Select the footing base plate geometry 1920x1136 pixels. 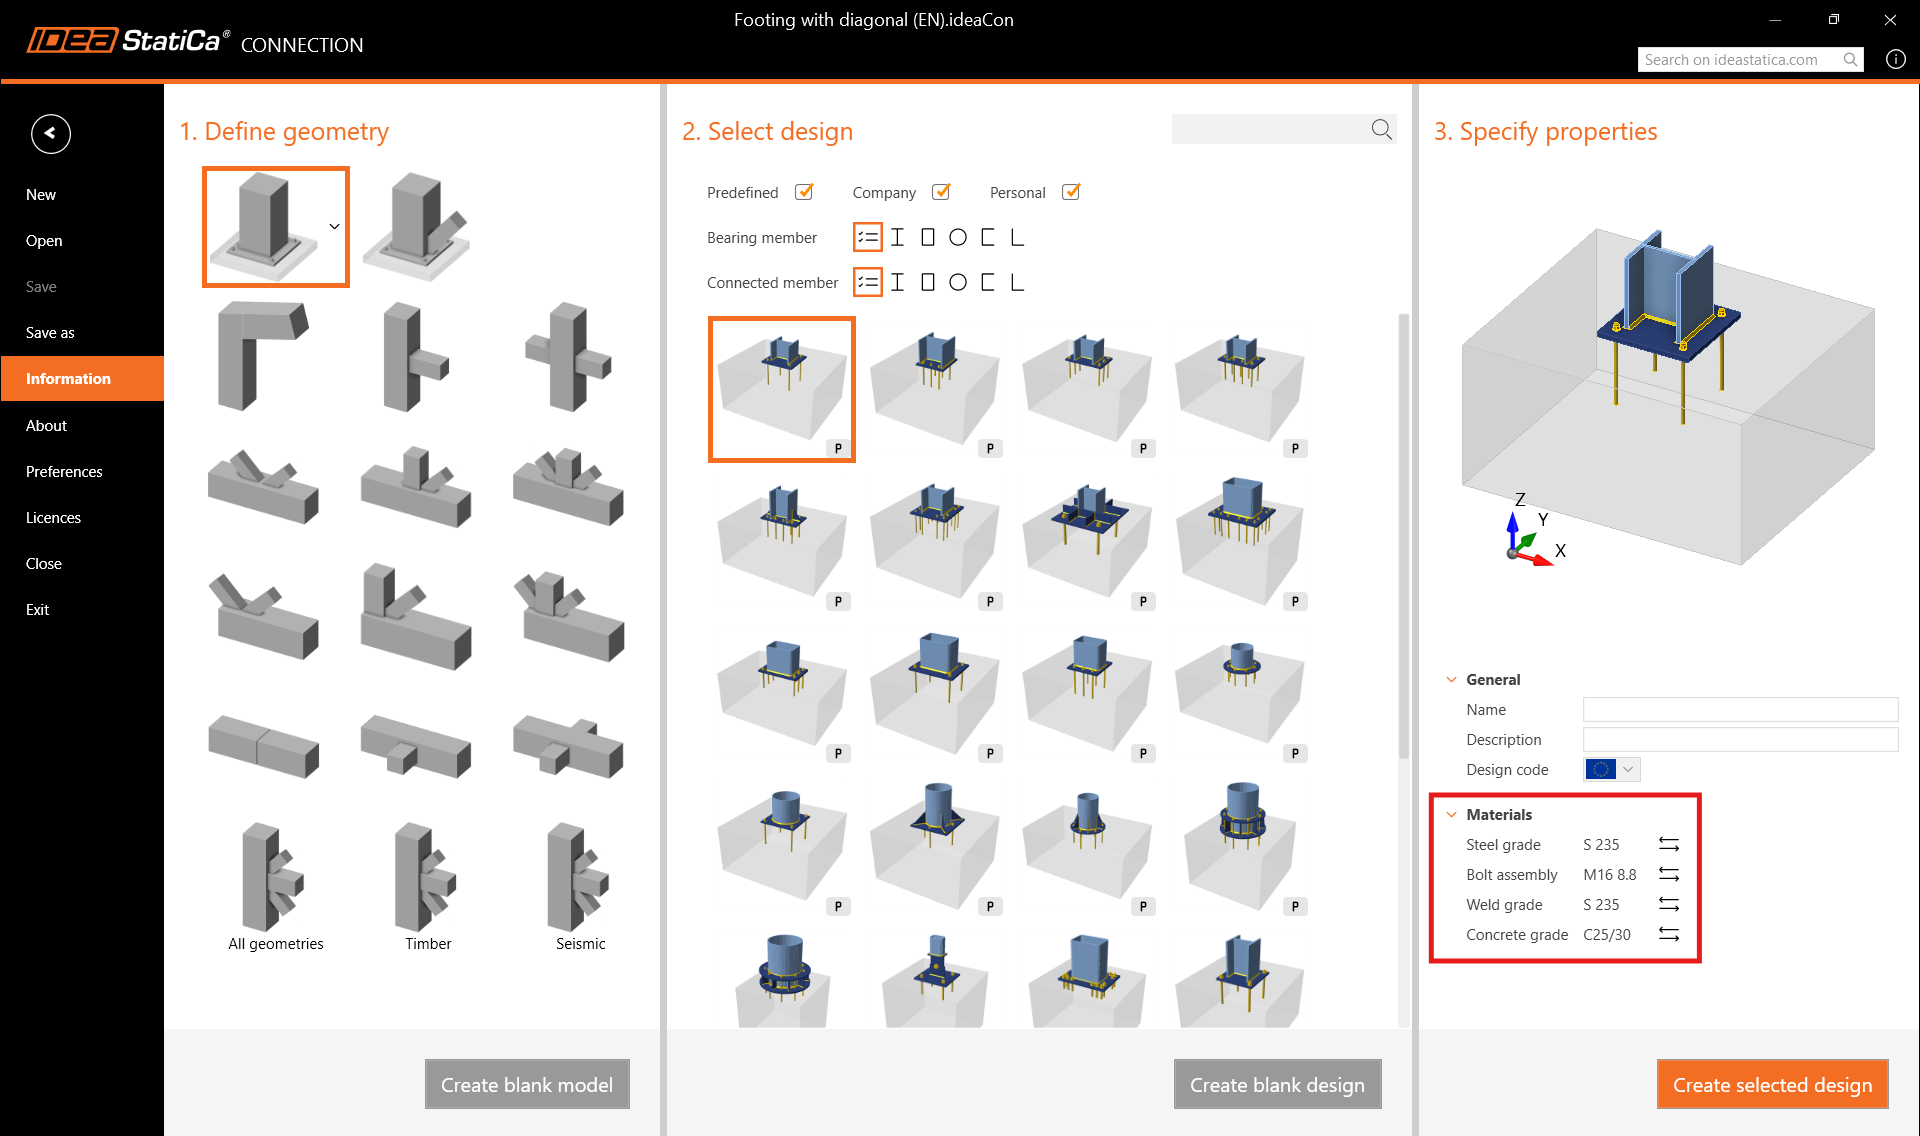(276, 227)
